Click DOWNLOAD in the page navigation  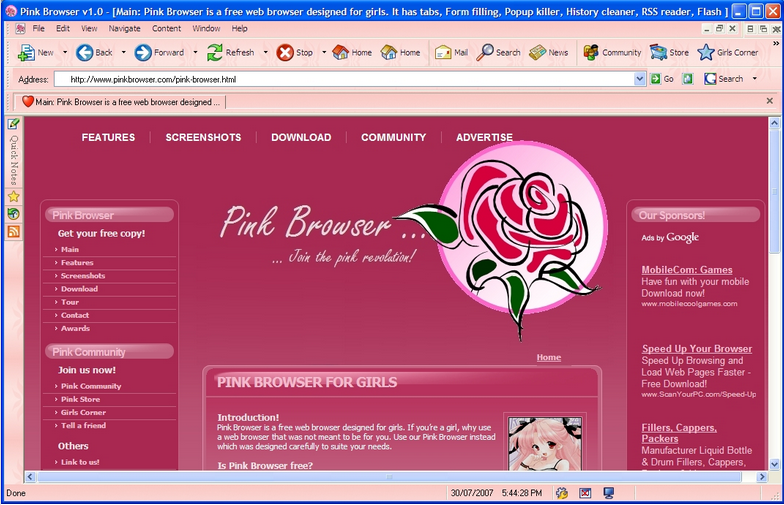[x=301, y=138]
